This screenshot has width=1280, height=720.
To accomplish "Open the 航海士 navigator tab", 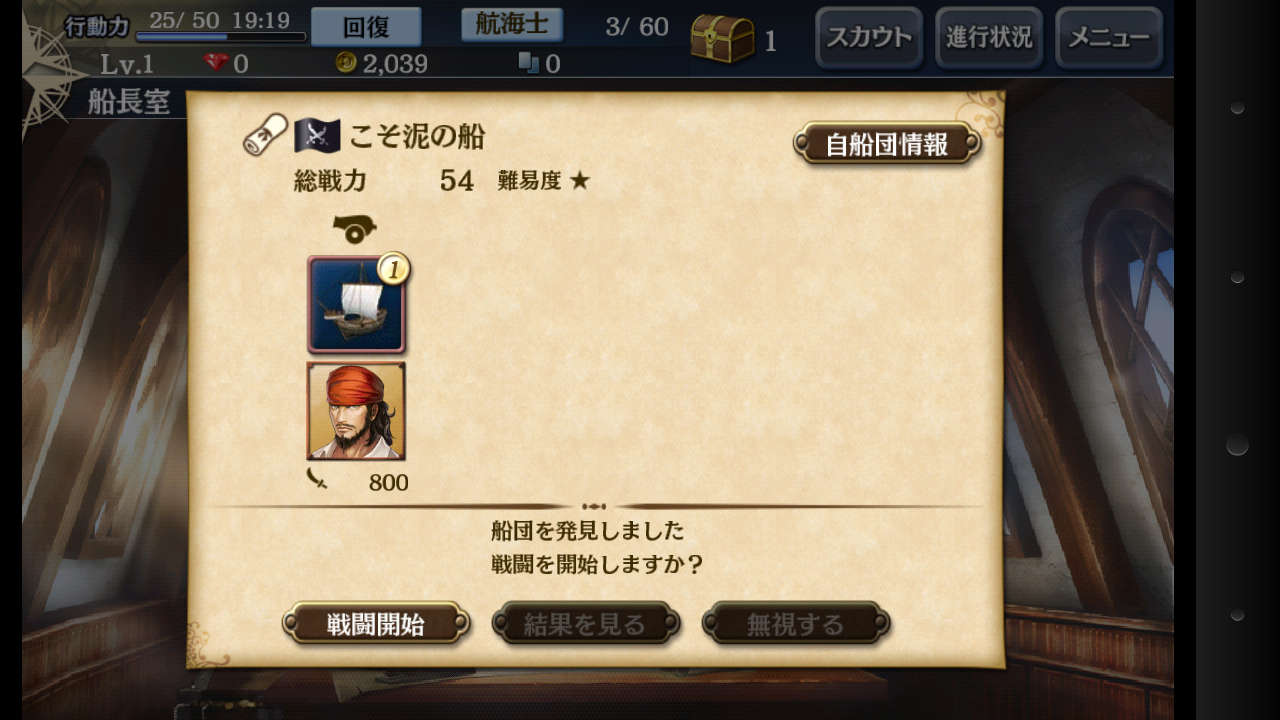I will click(512, 25).
